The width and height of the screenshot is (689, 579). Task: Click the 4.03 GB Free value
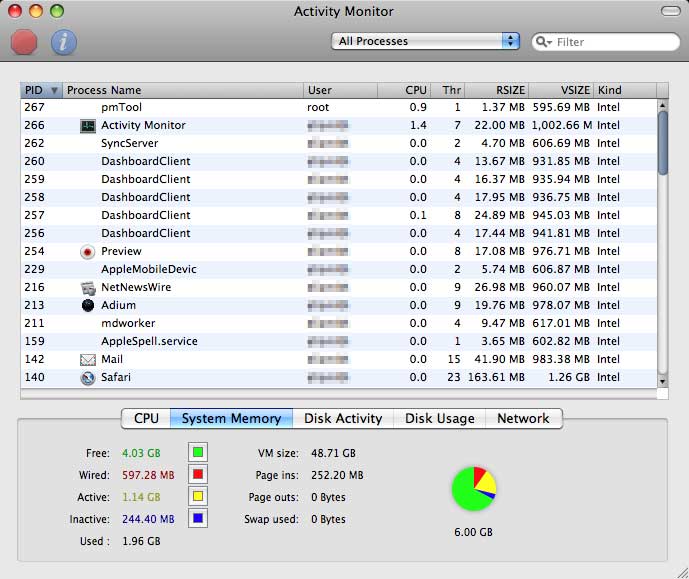(141, 453)
